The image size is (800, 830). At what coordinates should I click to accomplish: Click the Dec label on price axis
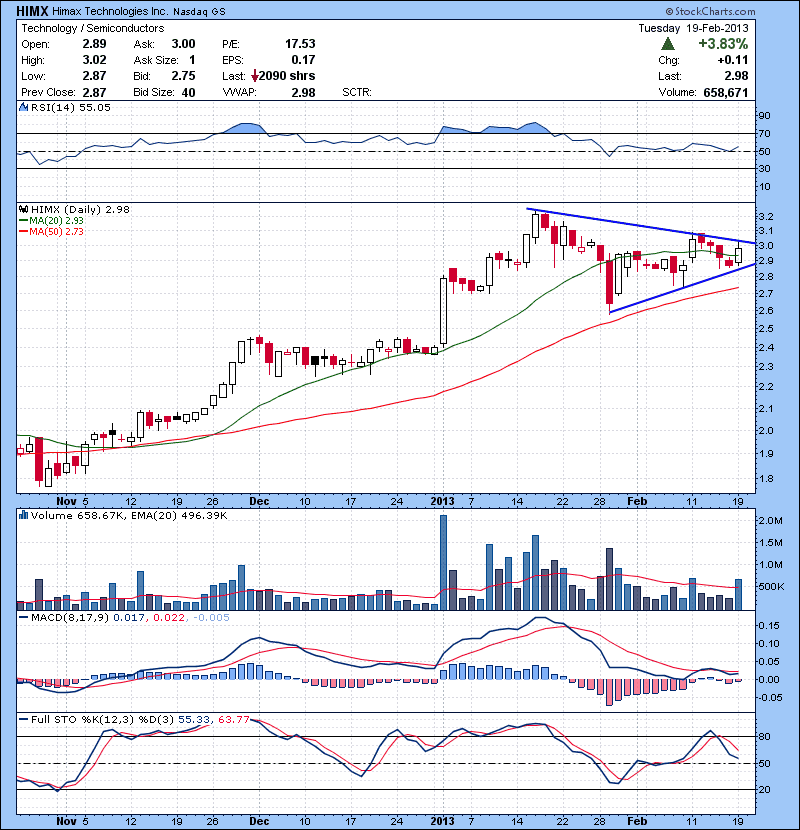259,501
